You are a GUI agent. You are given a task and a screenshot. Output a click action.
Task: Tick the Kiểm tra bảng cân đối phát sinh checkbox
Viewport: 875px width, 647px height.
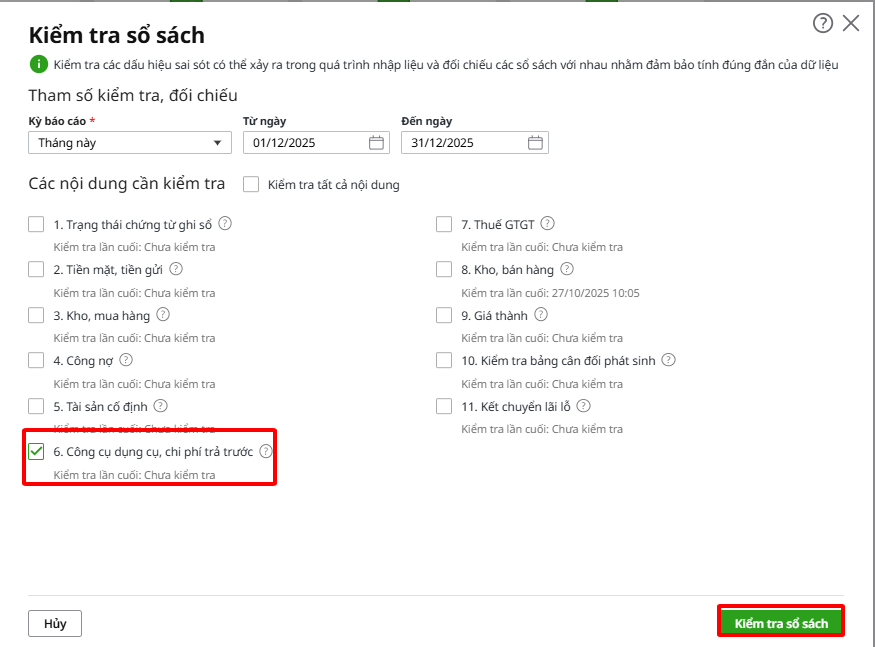(444, 360)
